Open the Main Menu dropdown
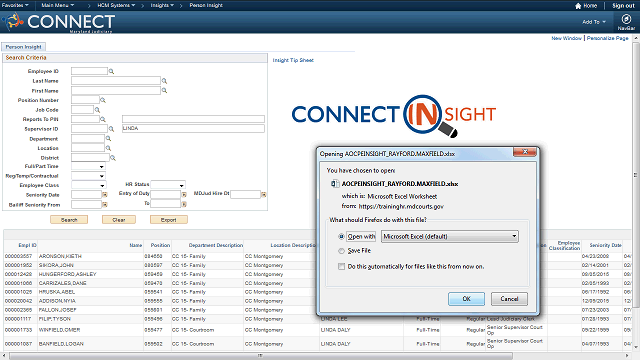Screen dimensions: 640x360 pyautogui.click(x=58, y=5)
